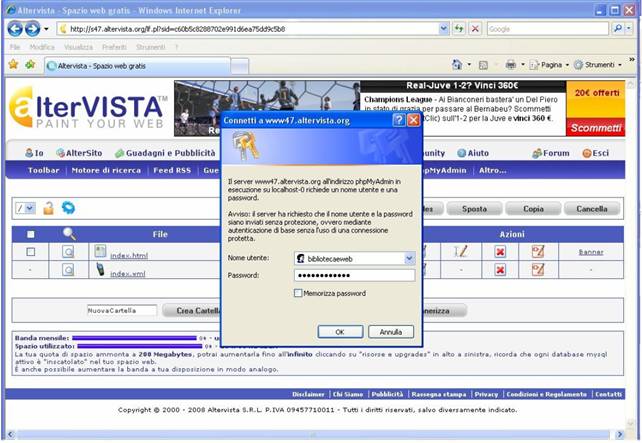Click the Favorites star icon
Viewport: 642px width, 443px height.
(x=14, y=64)
